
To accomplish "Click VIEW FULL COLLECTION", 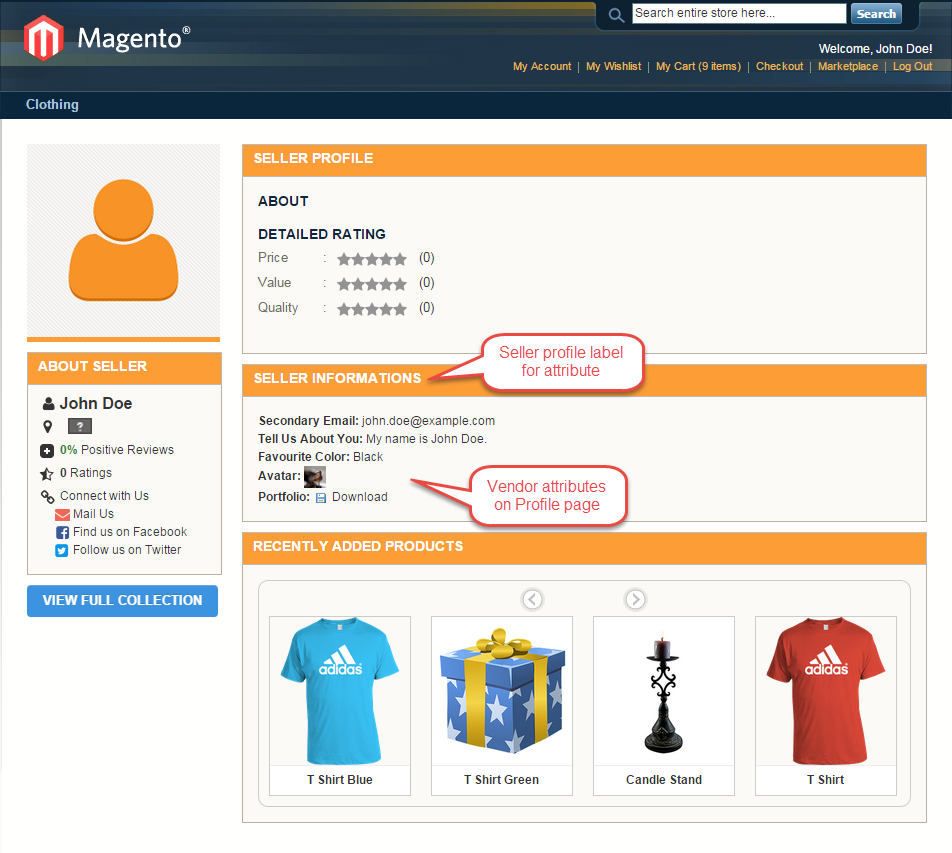I will click(x=122, y=600).
